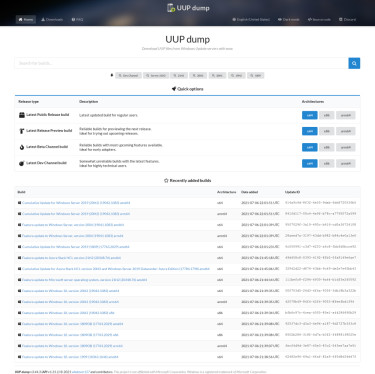Open the Downloads menu item

point(52,20)
